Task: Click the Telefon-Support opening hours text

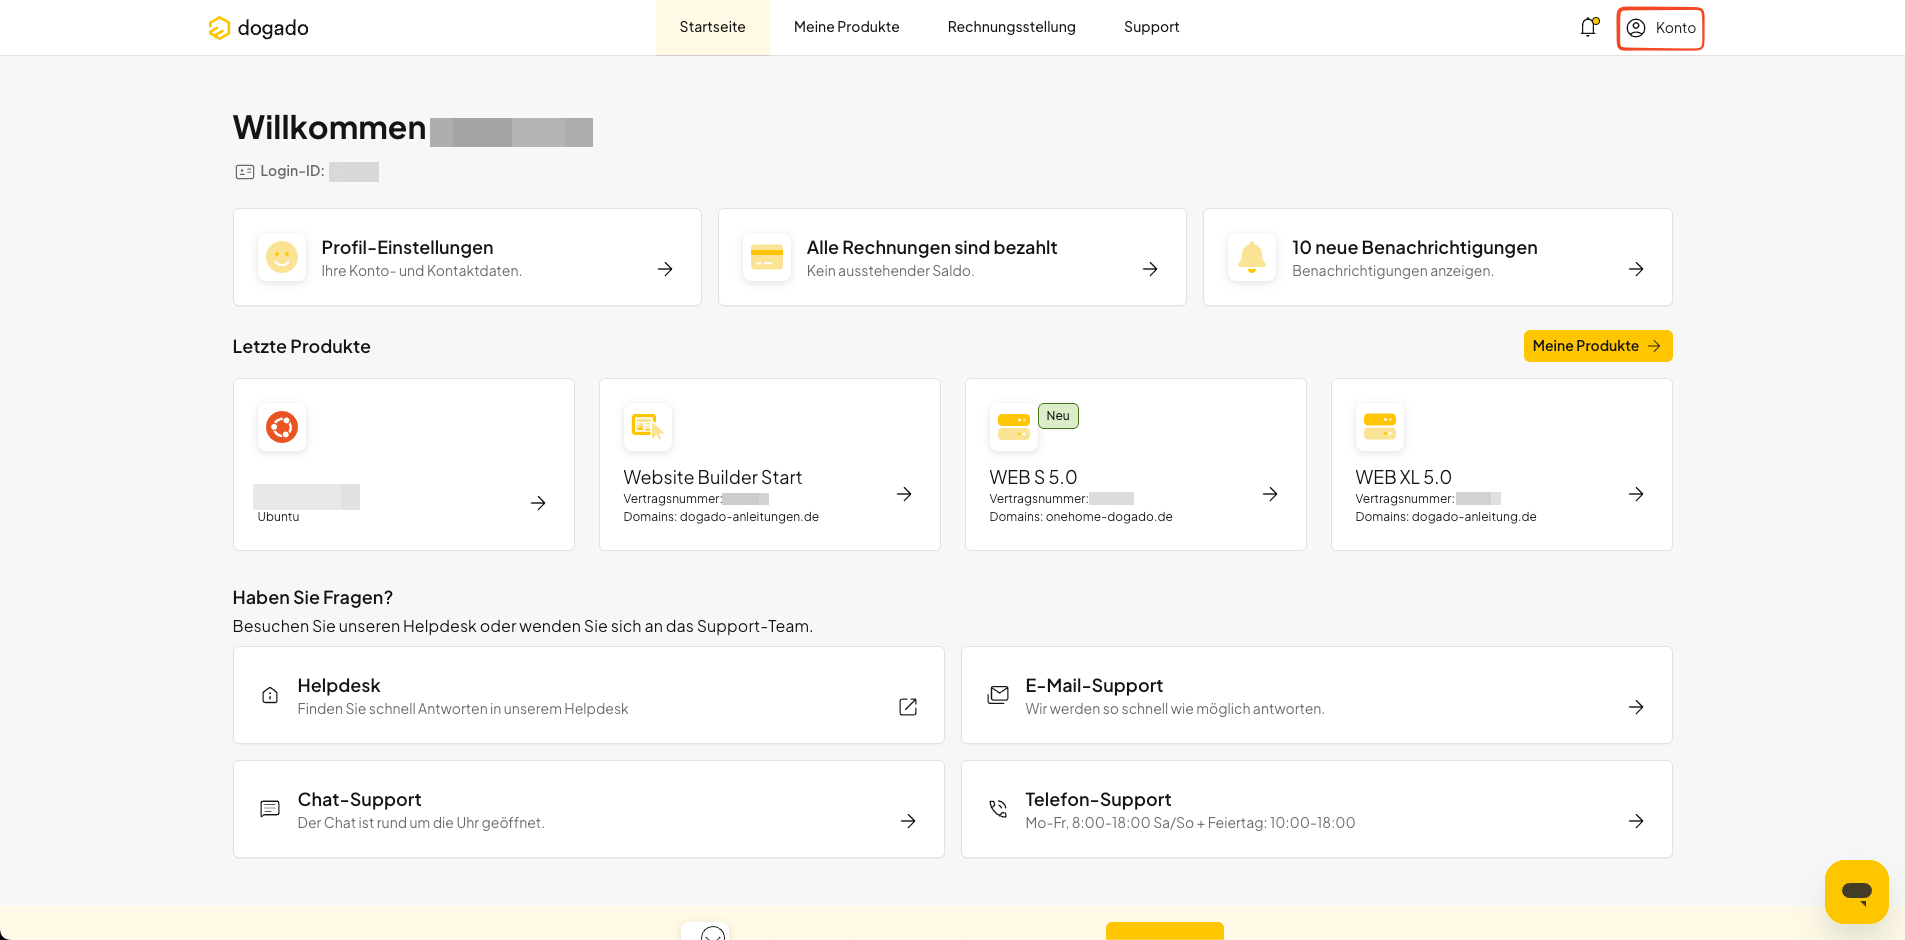Action: coord(1190,823)
